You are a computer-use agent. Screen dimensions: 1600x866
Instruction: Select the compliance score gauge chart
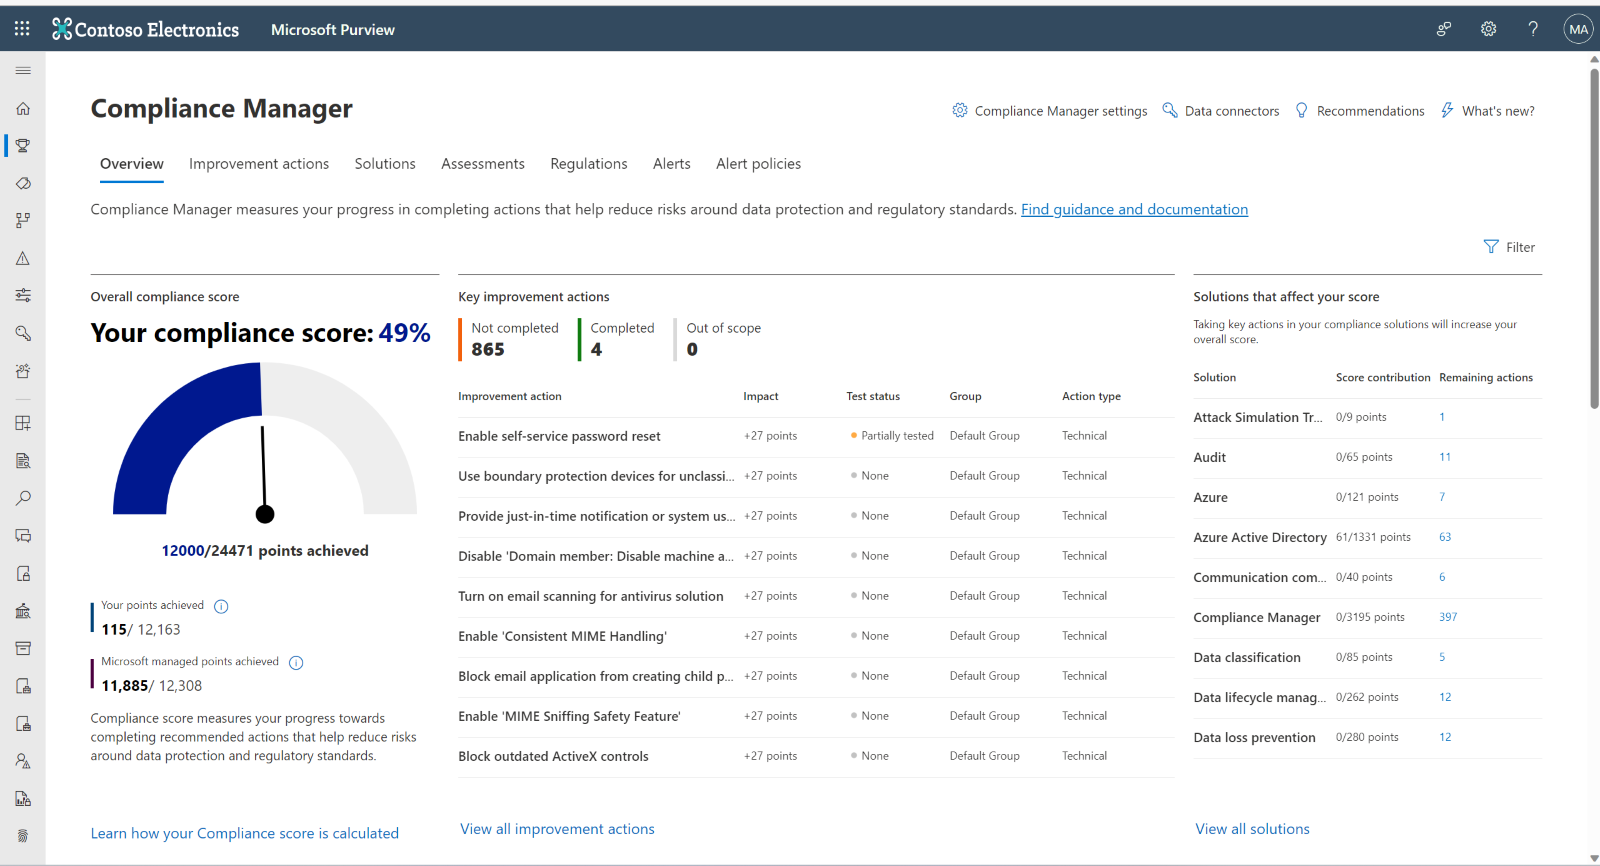click(265, 442)
